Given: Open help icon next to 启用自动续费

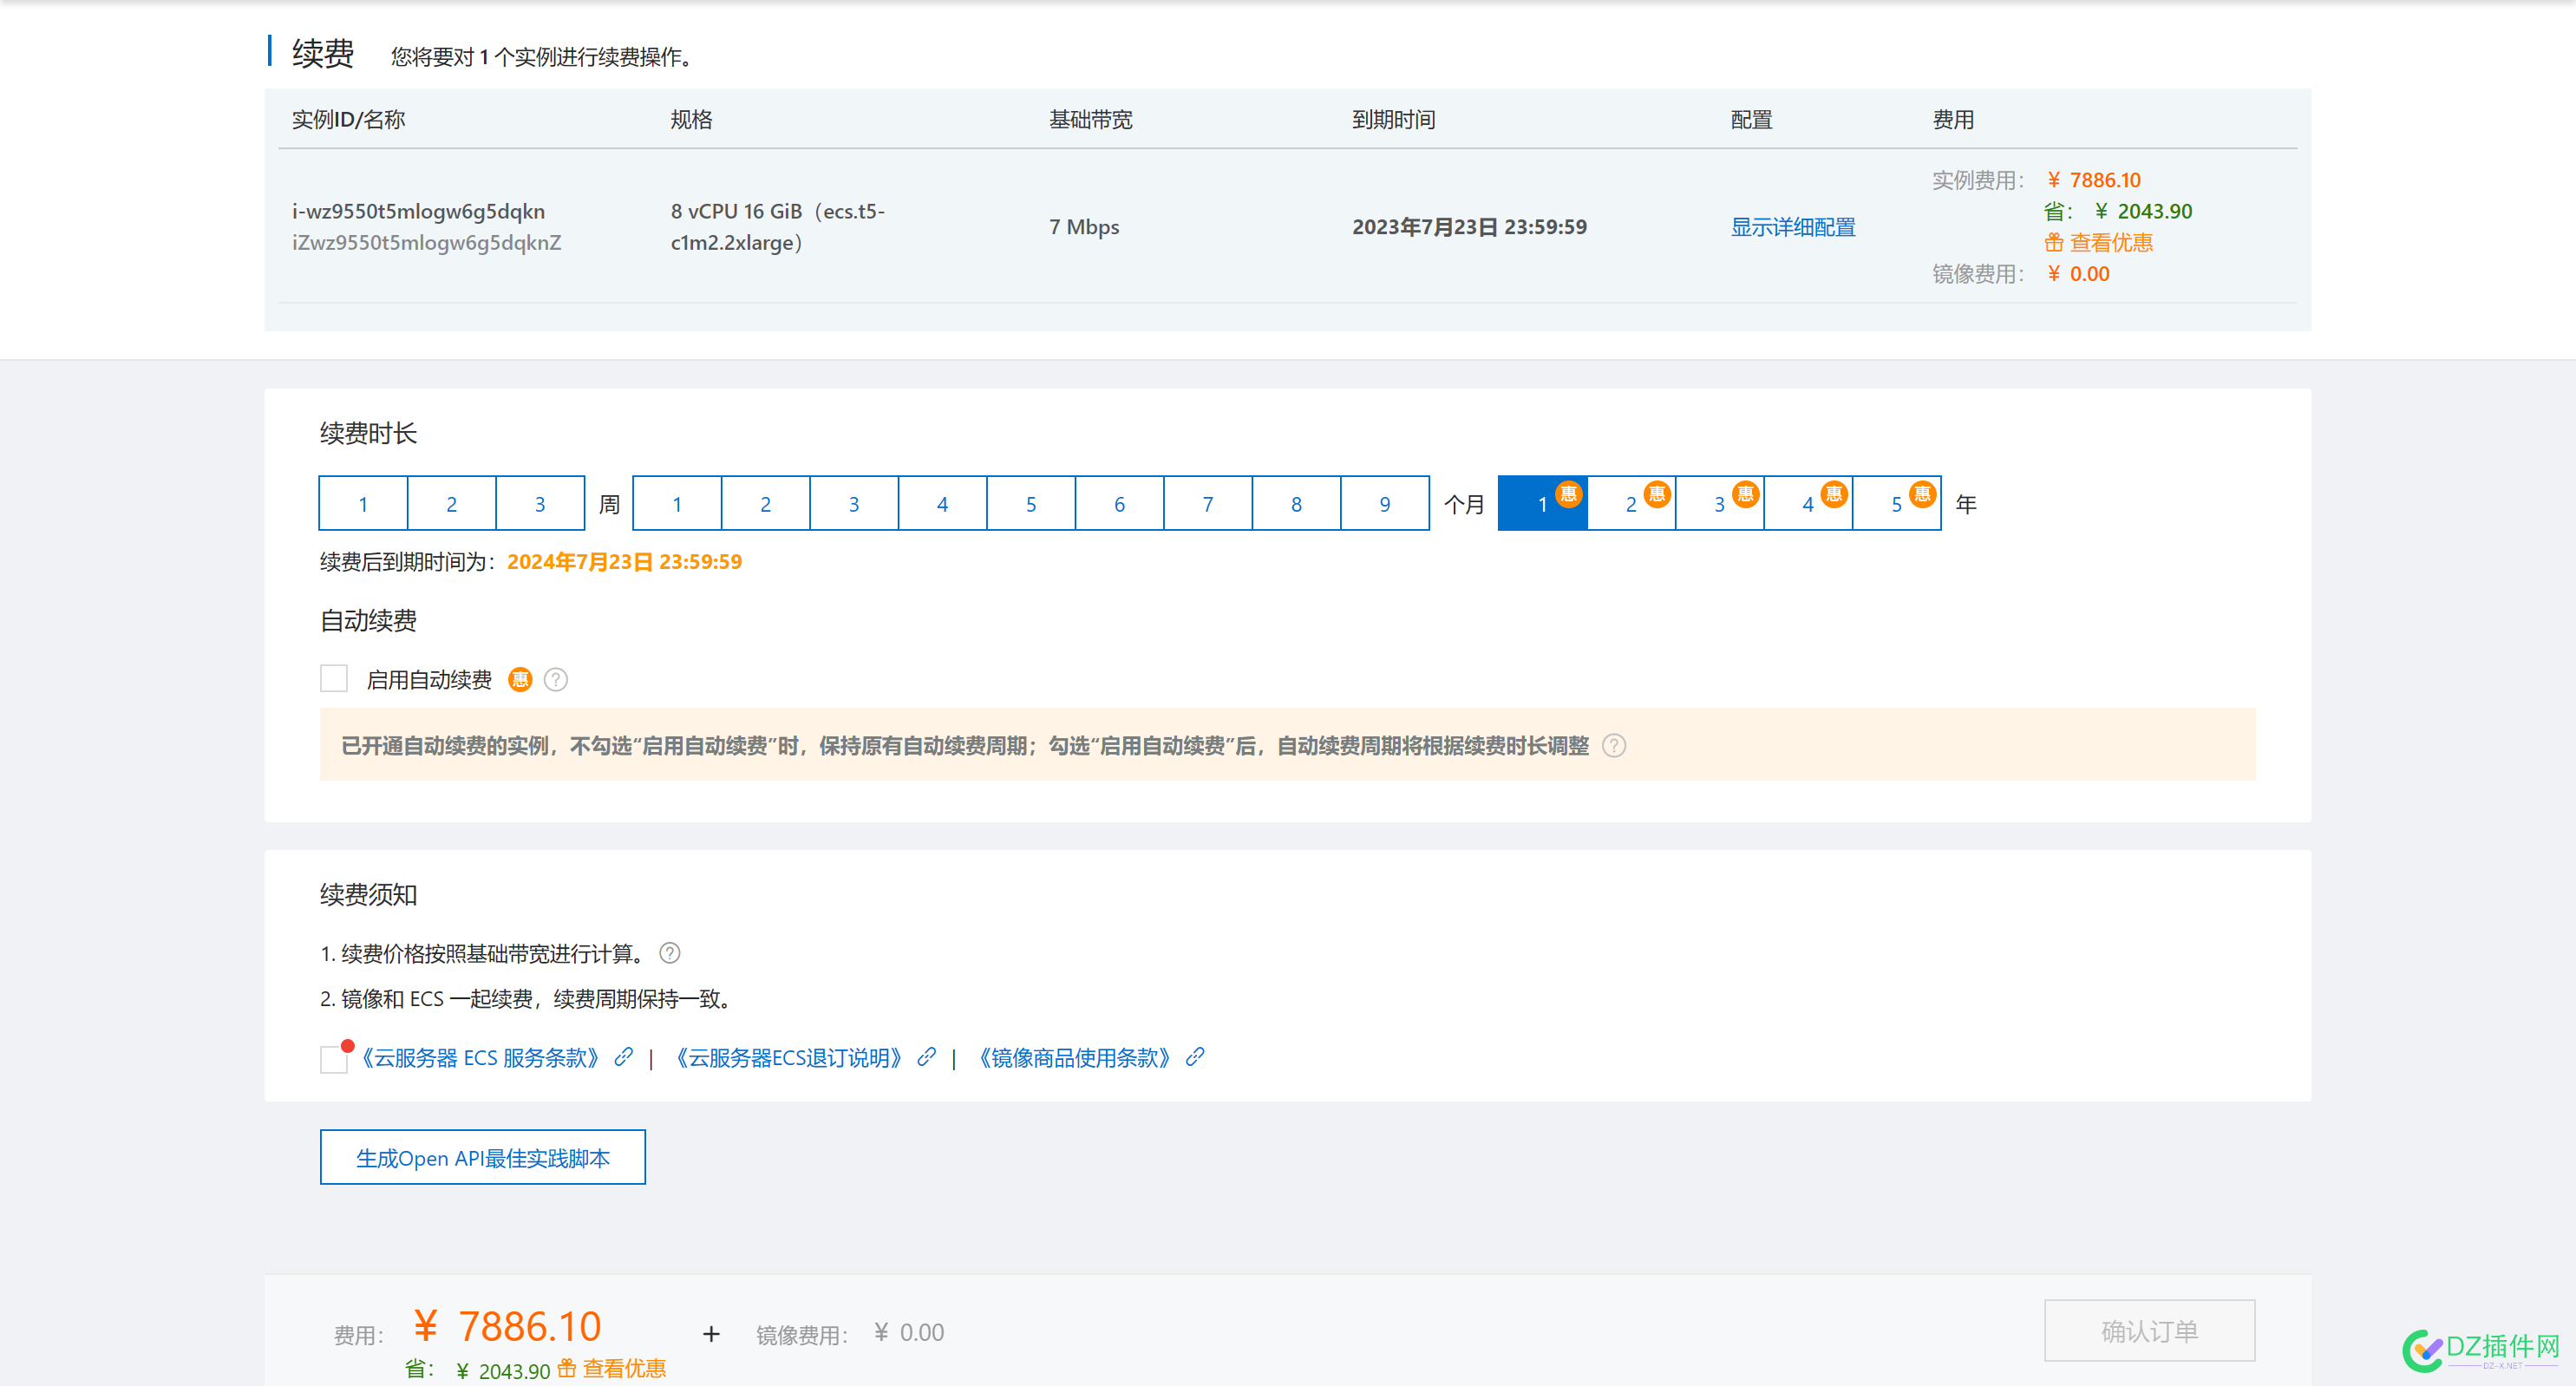Looking at the screenshot, I should click(556, 680).
